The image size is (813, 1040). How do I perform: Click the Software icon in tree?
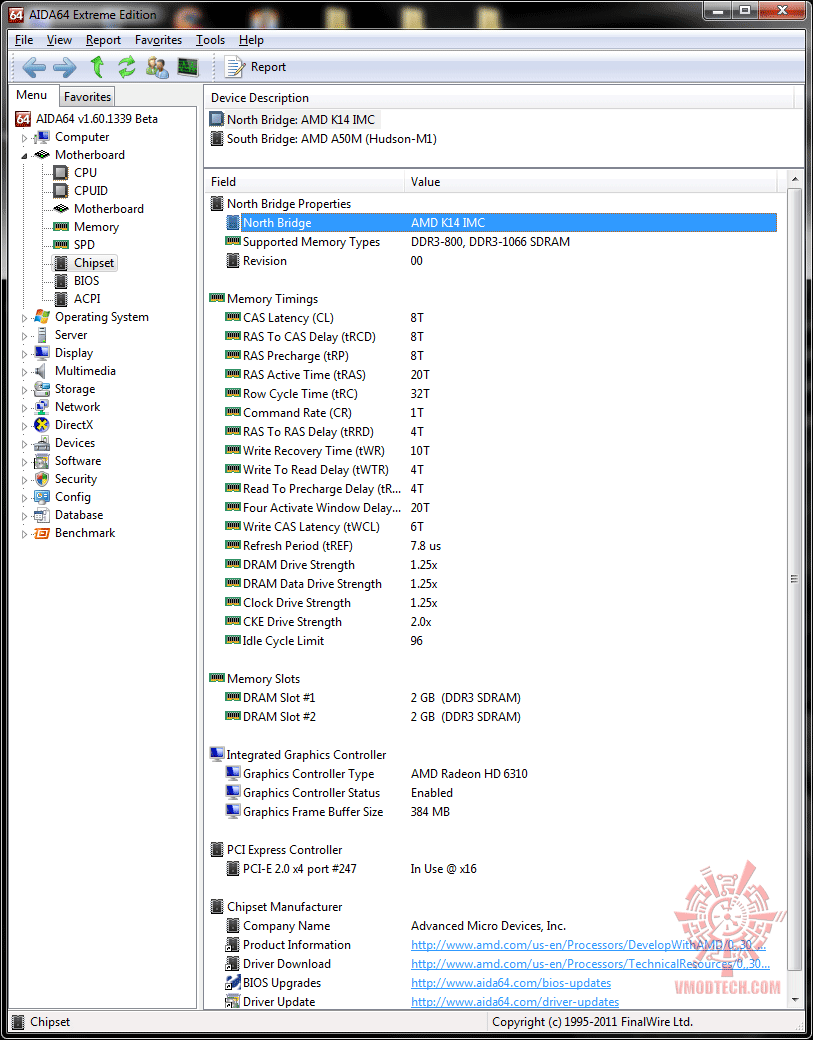tap(42, 461)
